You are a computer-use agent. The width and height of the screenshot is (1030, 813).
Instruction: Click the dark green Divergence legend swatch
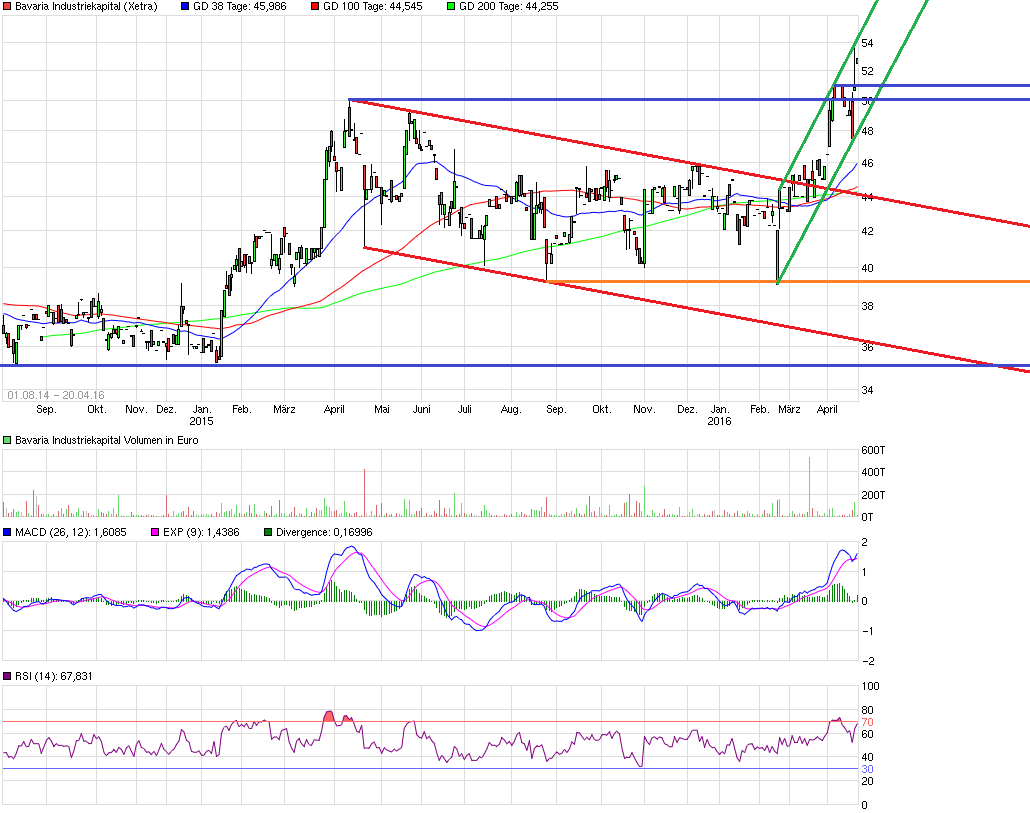(268, 532)
